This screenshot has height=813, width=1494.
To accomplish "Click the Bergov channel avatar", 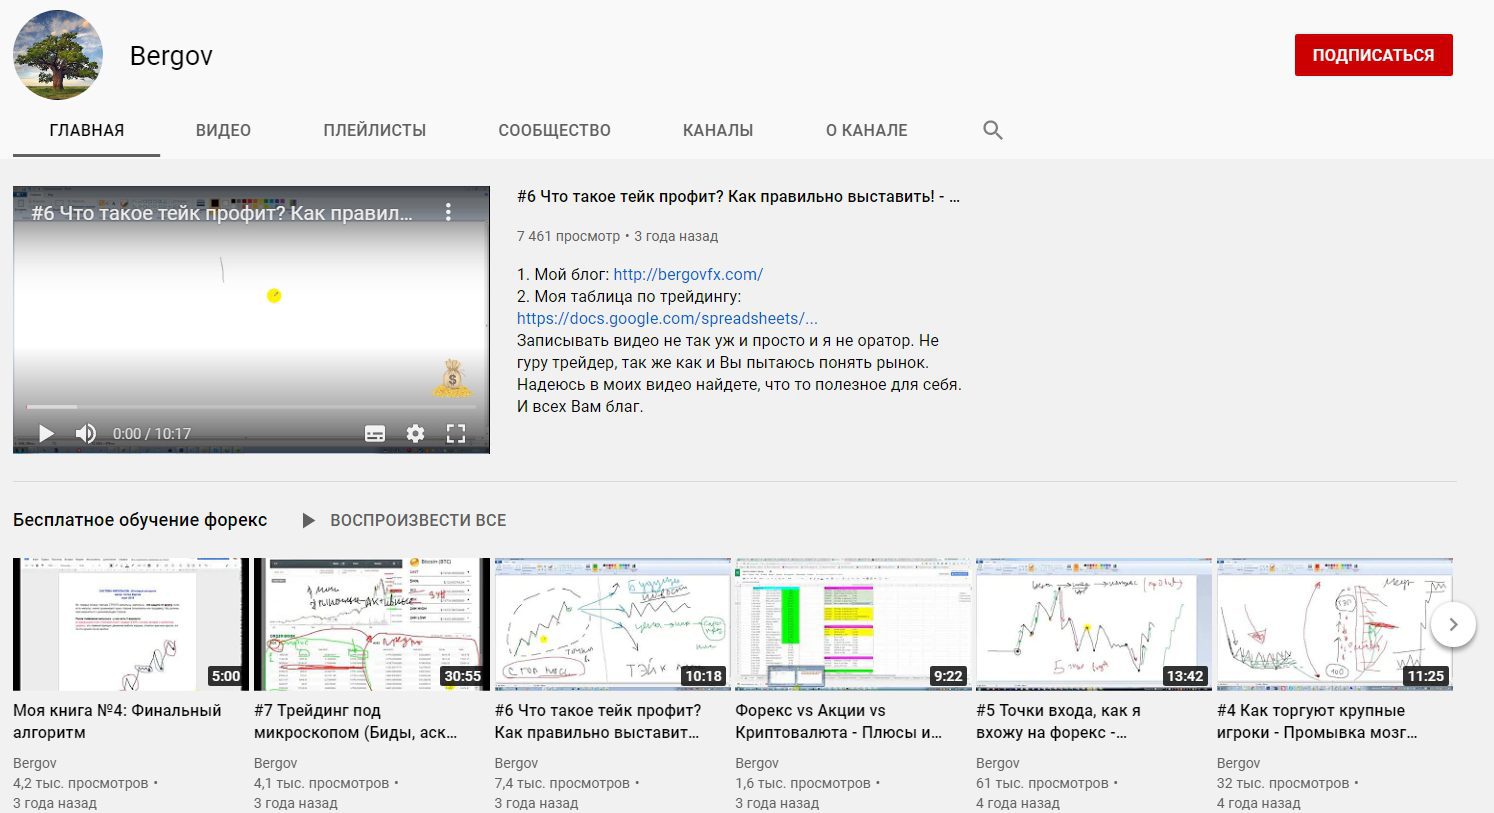I will click(x=57, y=55).
